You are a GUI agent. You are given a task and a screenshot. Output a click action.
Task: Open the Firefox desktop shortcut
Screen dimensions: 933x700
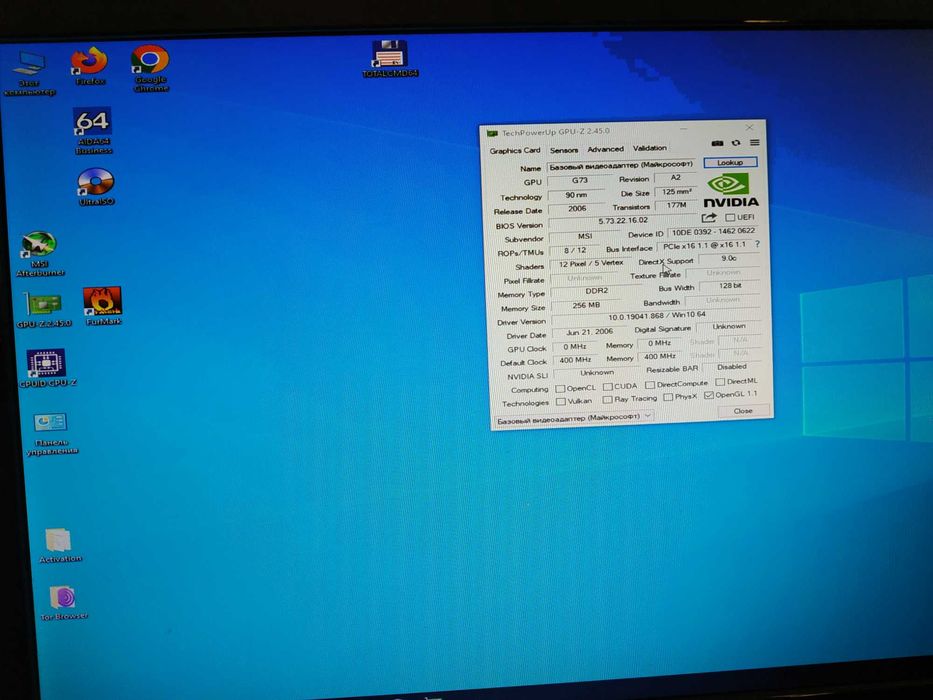tap(90, 66)
